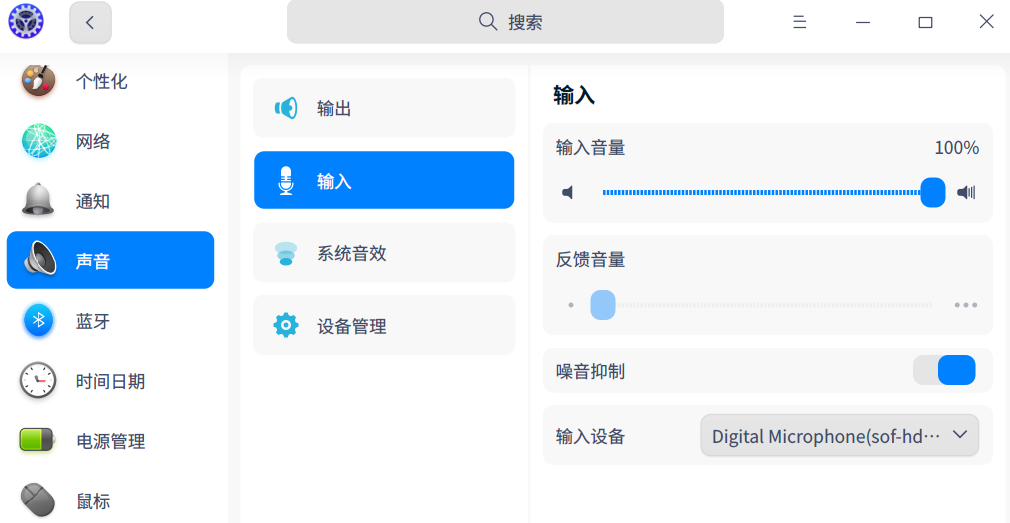The height and width of the screenshot is (523, 1010).
Task: Click the magnifier search icon
Action: 488,22
